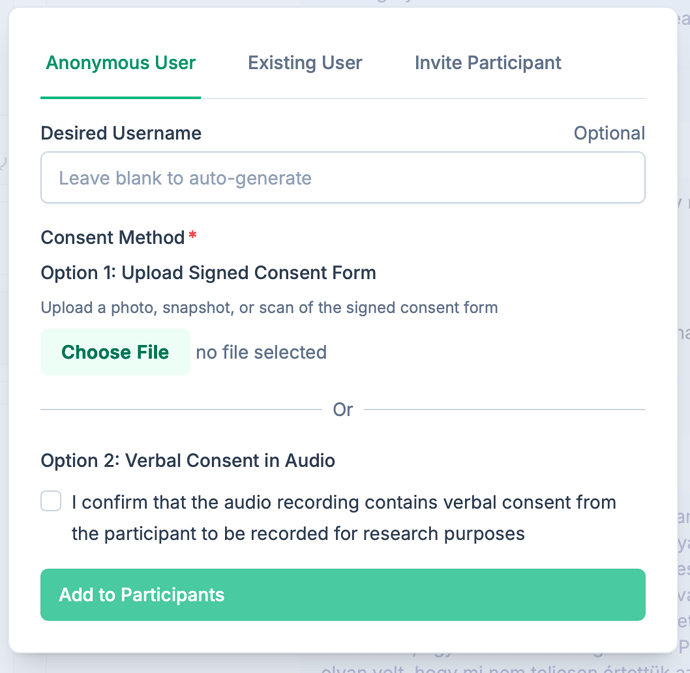Open the Existing User tab
The height and width of the screenshot is (673, 690).
point(305,63)
